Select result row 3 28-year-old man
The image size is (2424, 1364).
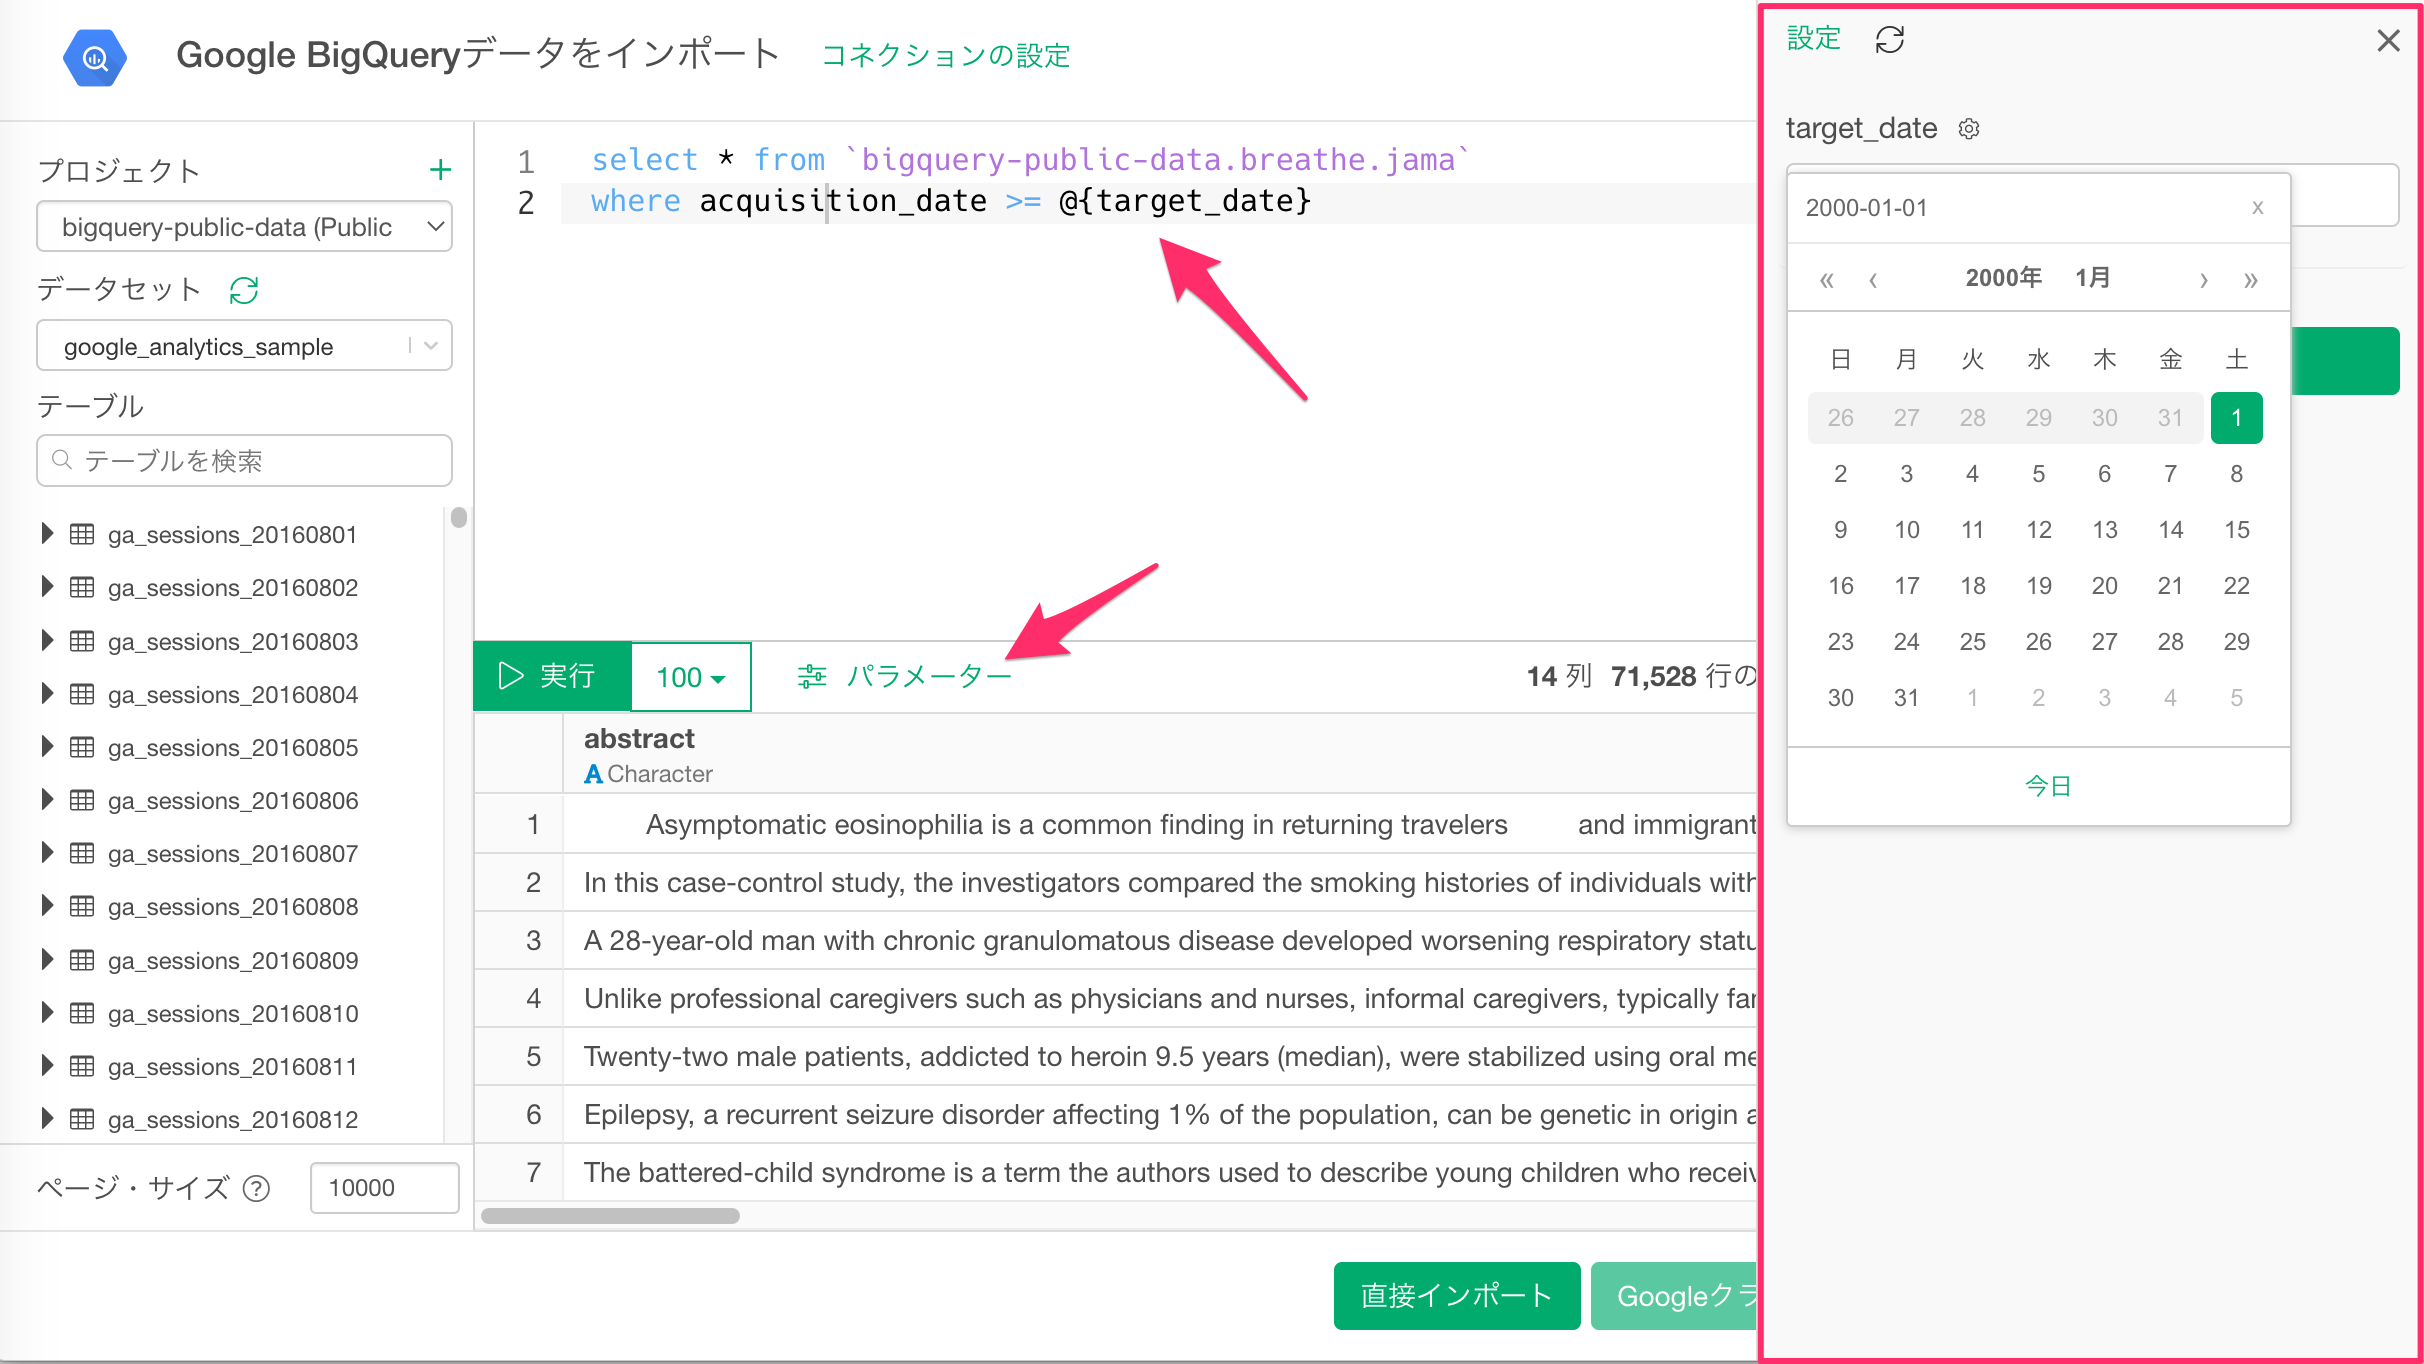click(1115, 940)
